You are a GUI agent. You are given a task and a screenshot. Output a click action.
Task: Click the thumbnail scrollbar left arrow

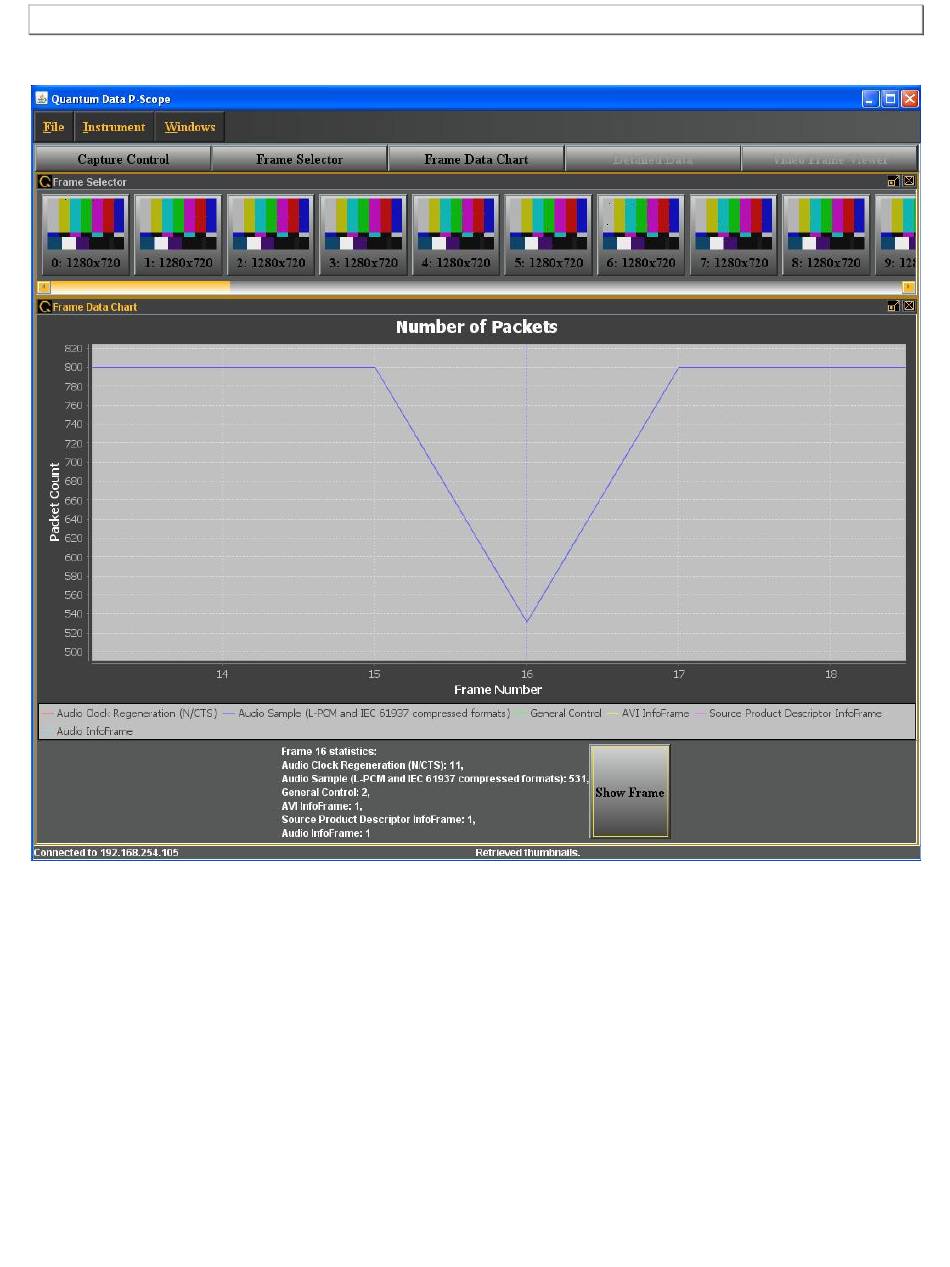tap(43, 288)
